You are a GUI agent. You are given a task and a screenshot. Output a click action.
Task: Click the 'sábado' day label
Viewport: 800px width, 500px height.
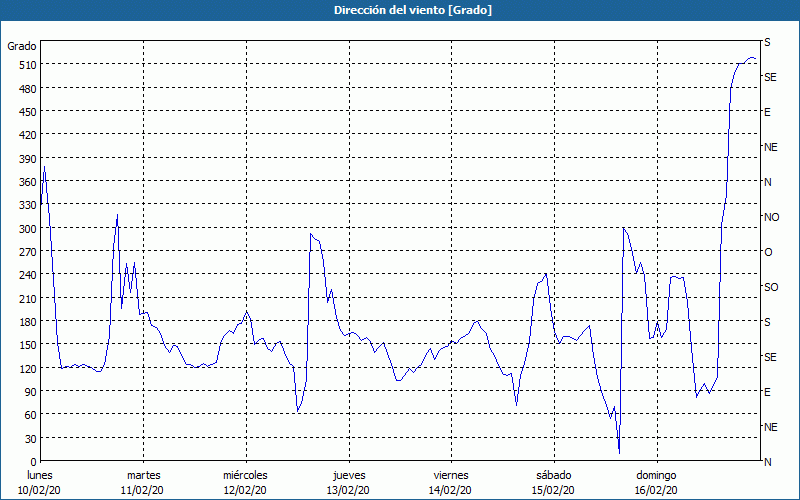pyautogui.click(x=554, y=475)
